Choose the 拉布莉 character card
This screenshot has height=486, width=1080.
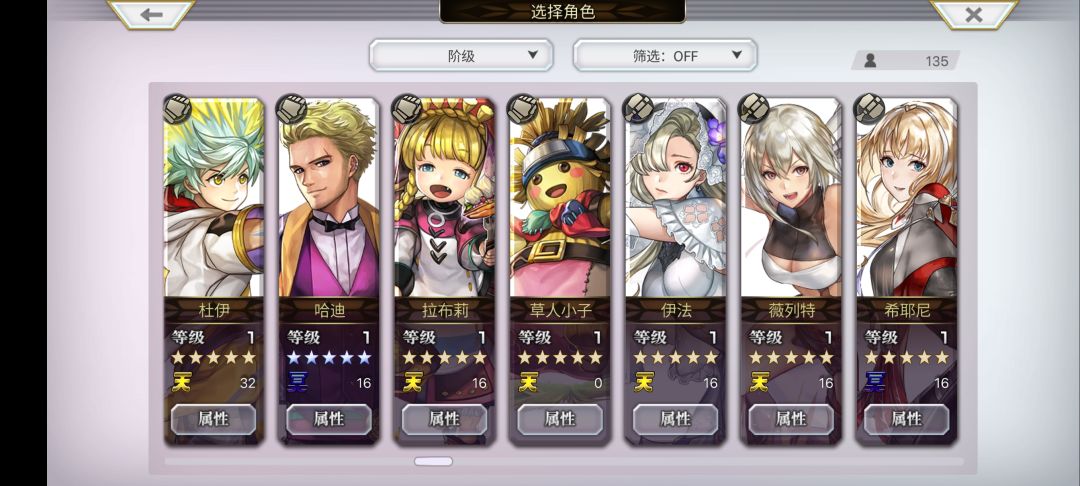point(444,271)
